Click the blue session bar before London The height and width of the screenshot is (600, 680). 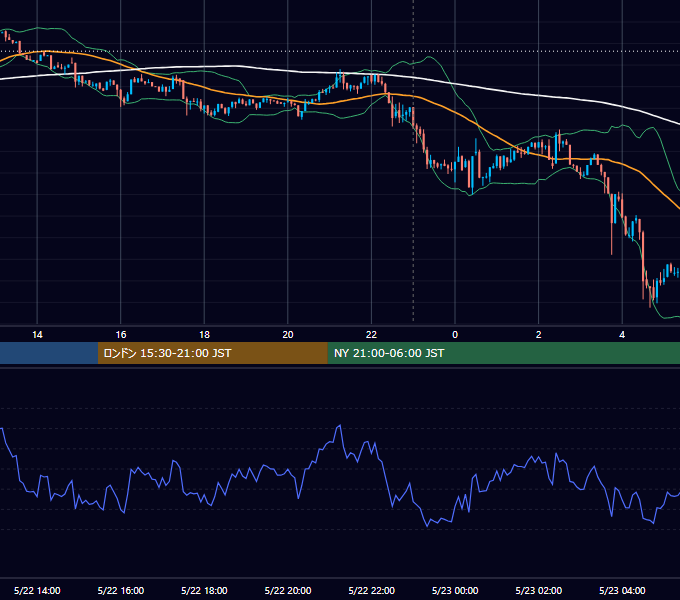(x=49, y=353)
